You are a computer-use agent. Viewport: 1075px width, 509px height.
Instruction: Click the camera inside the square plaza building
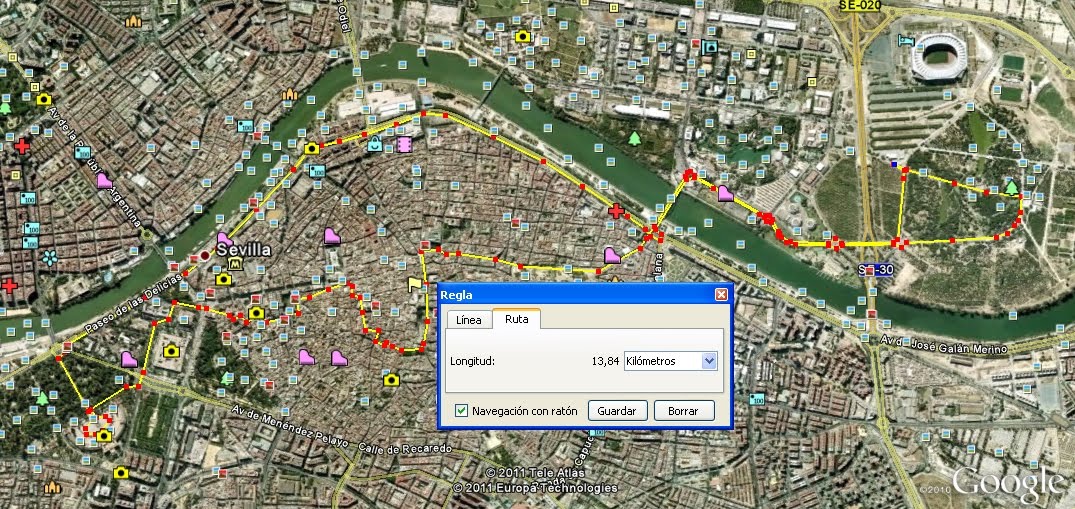point(171,351)
